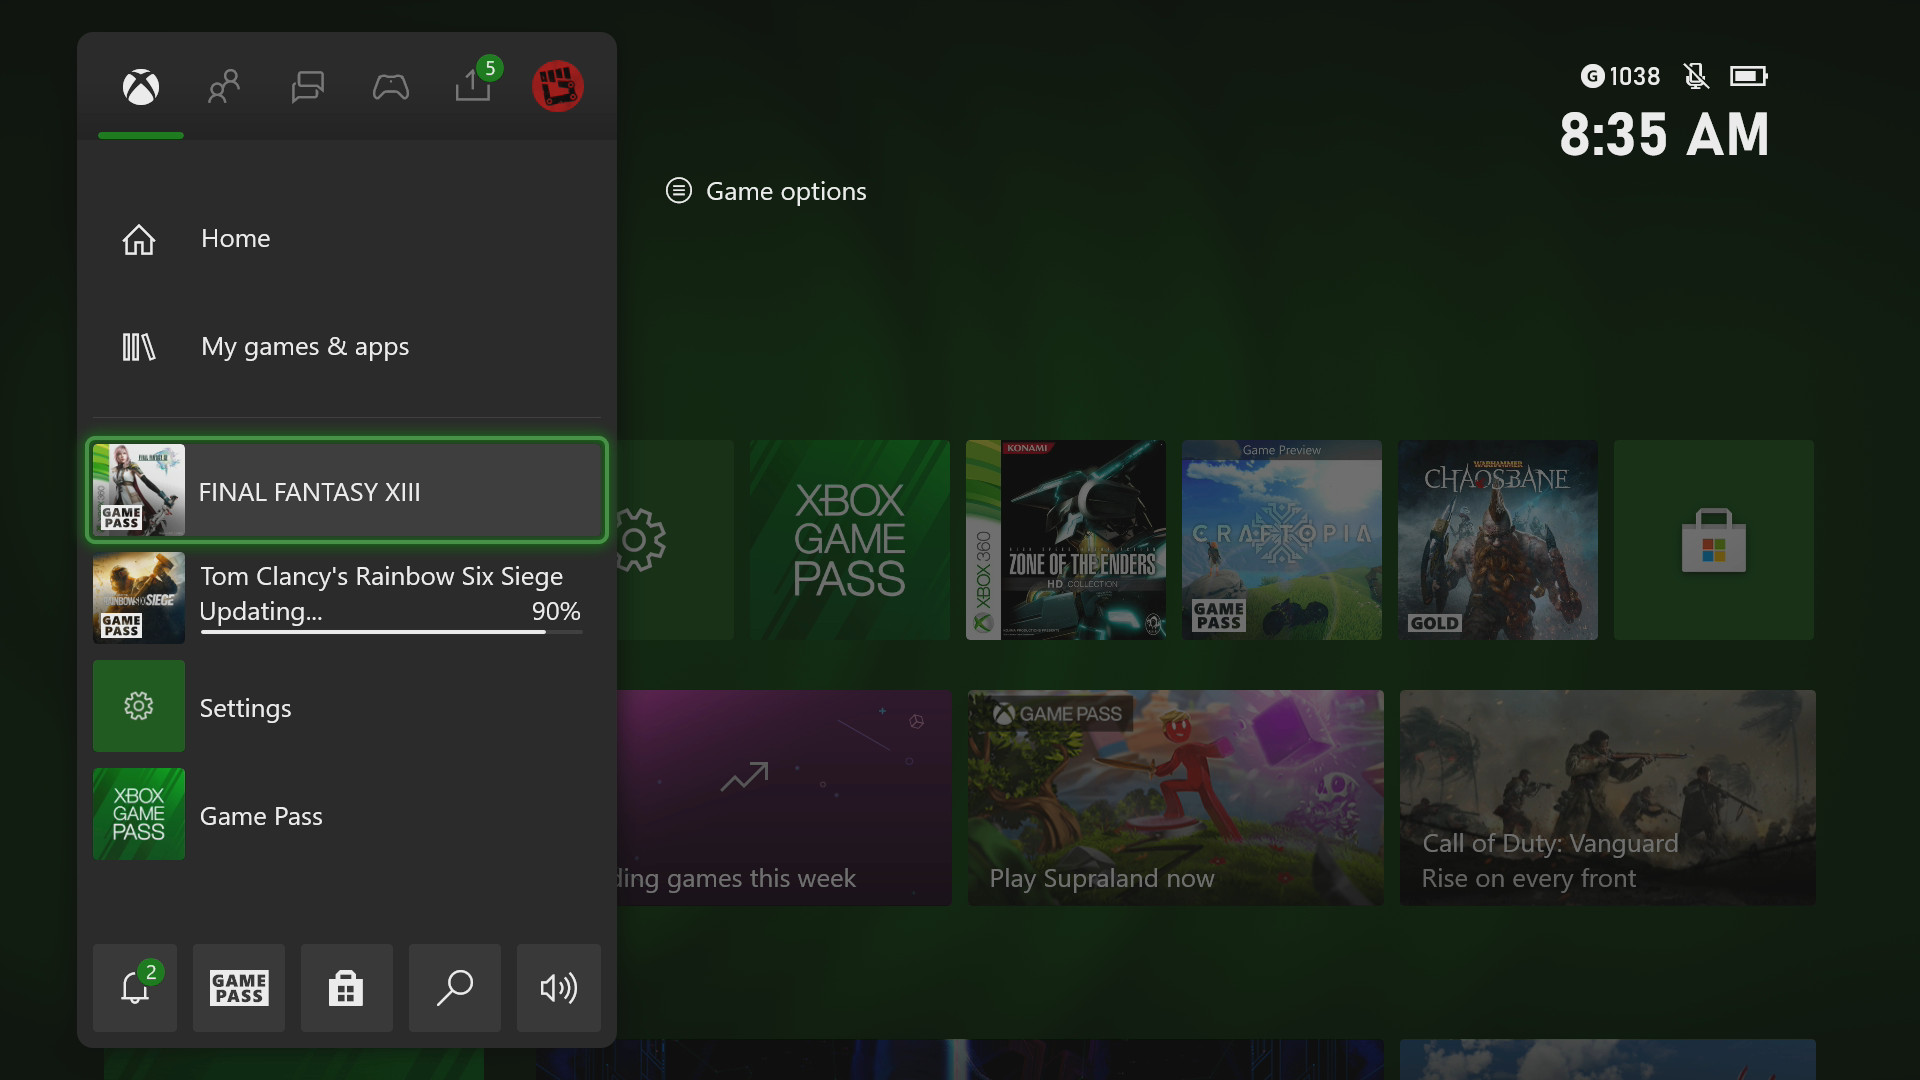The width and height of the screenshot is (1920, 1080).
Task: Open the Chats and messages tab
Action: tap(307, 87)
